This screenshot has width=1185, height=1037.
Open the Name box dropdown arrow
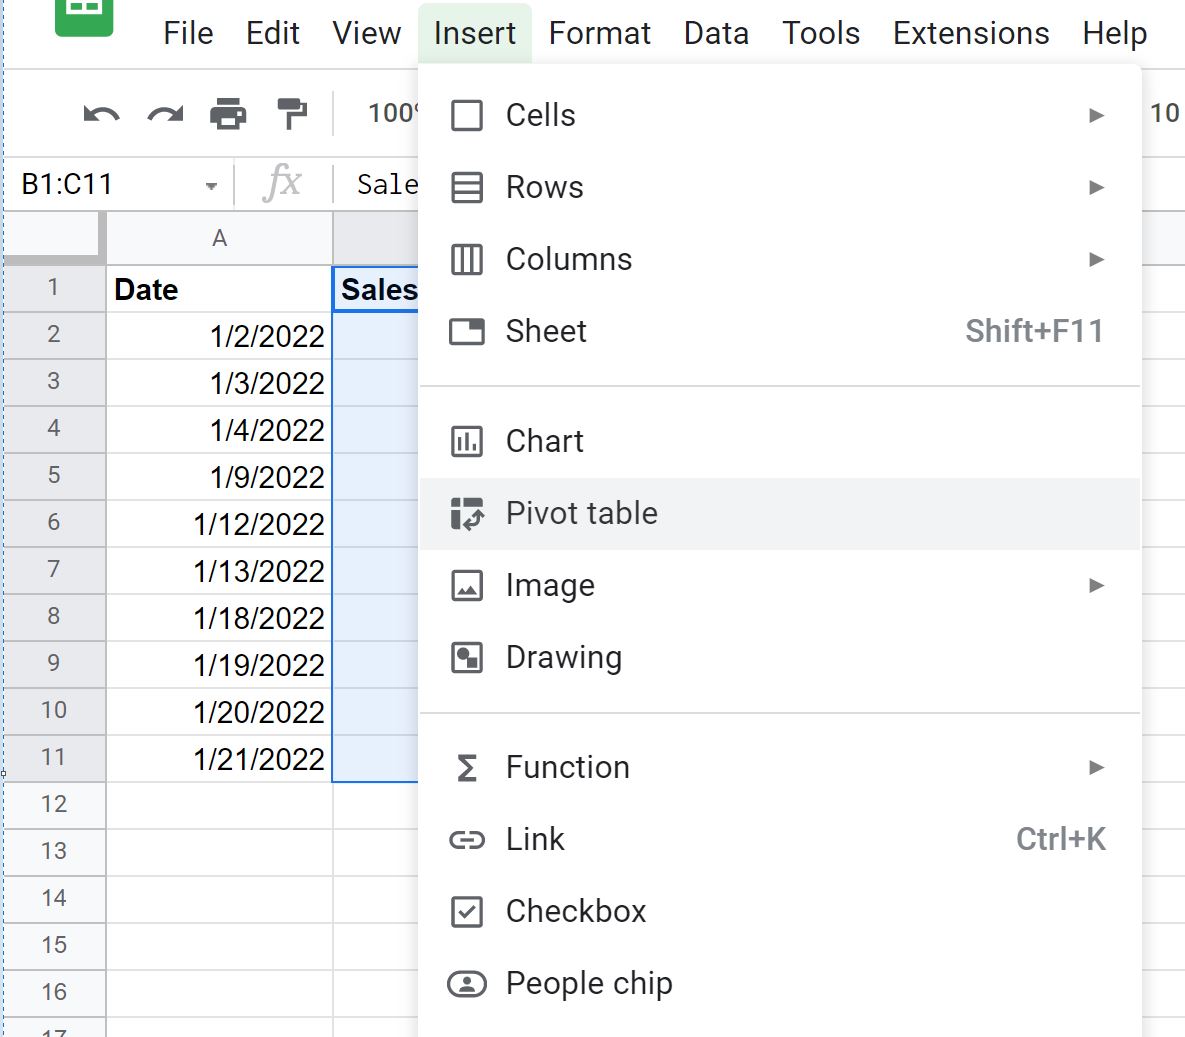211,186
